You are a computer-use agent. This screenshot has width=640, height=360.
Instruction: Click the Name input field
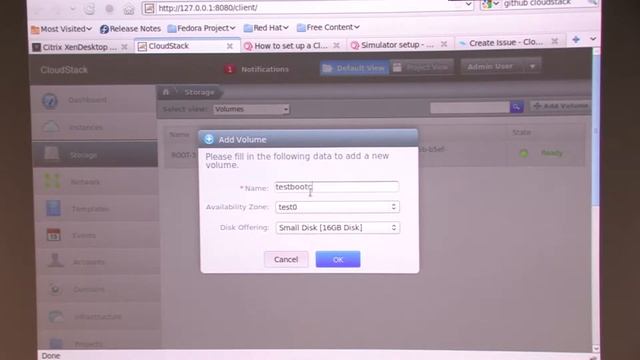coord(337,187)
